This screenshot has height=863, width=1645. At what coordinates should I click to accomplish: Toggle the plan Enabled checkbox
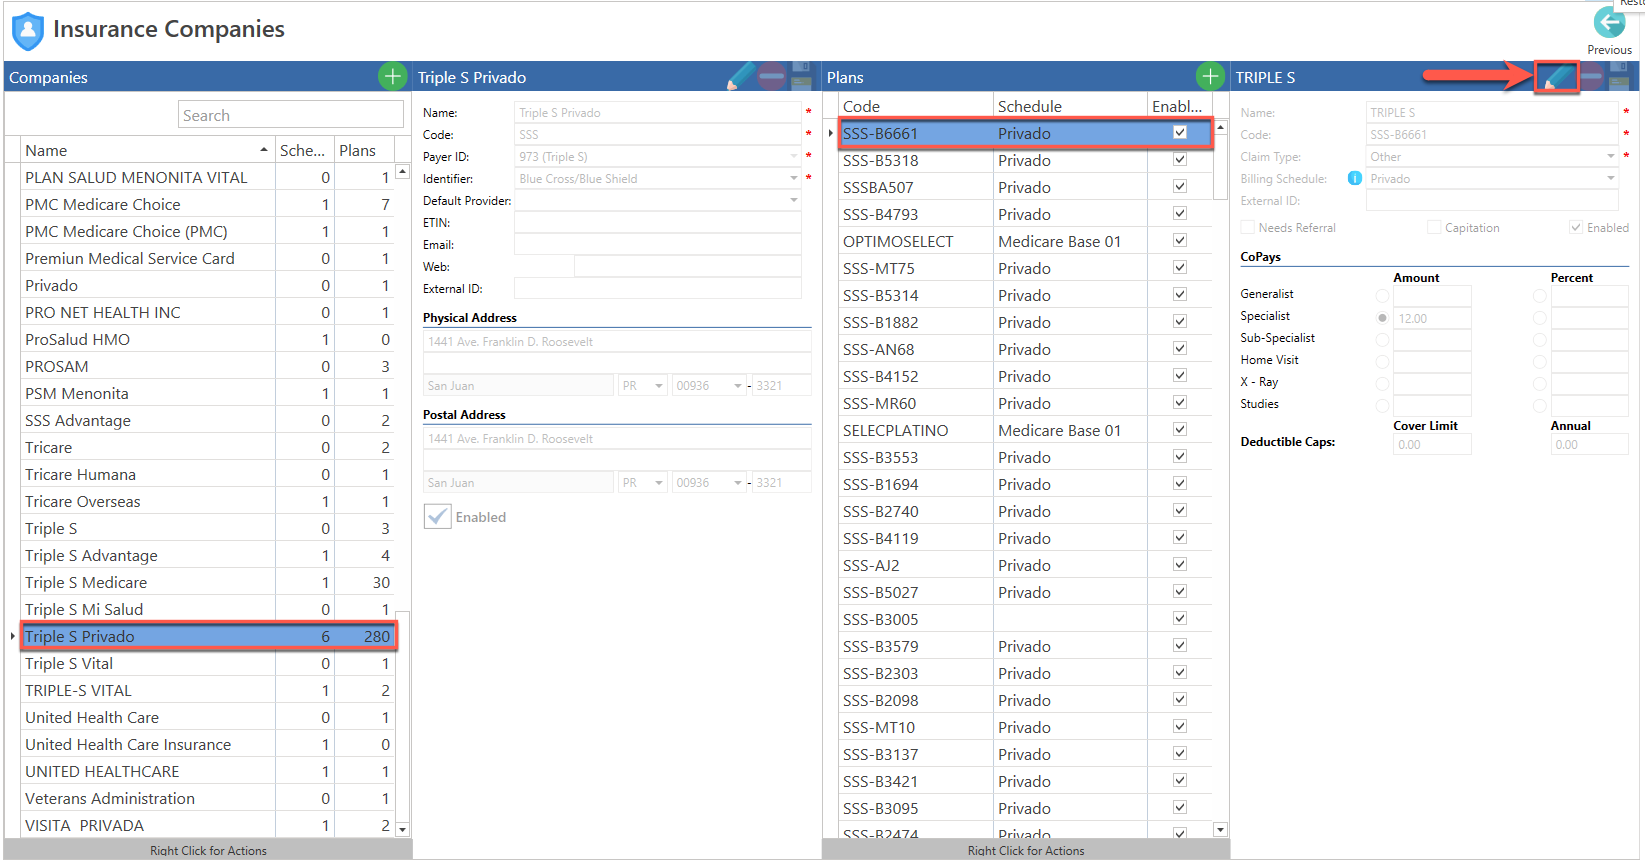pyautogui.click(x=1576, y=227)
